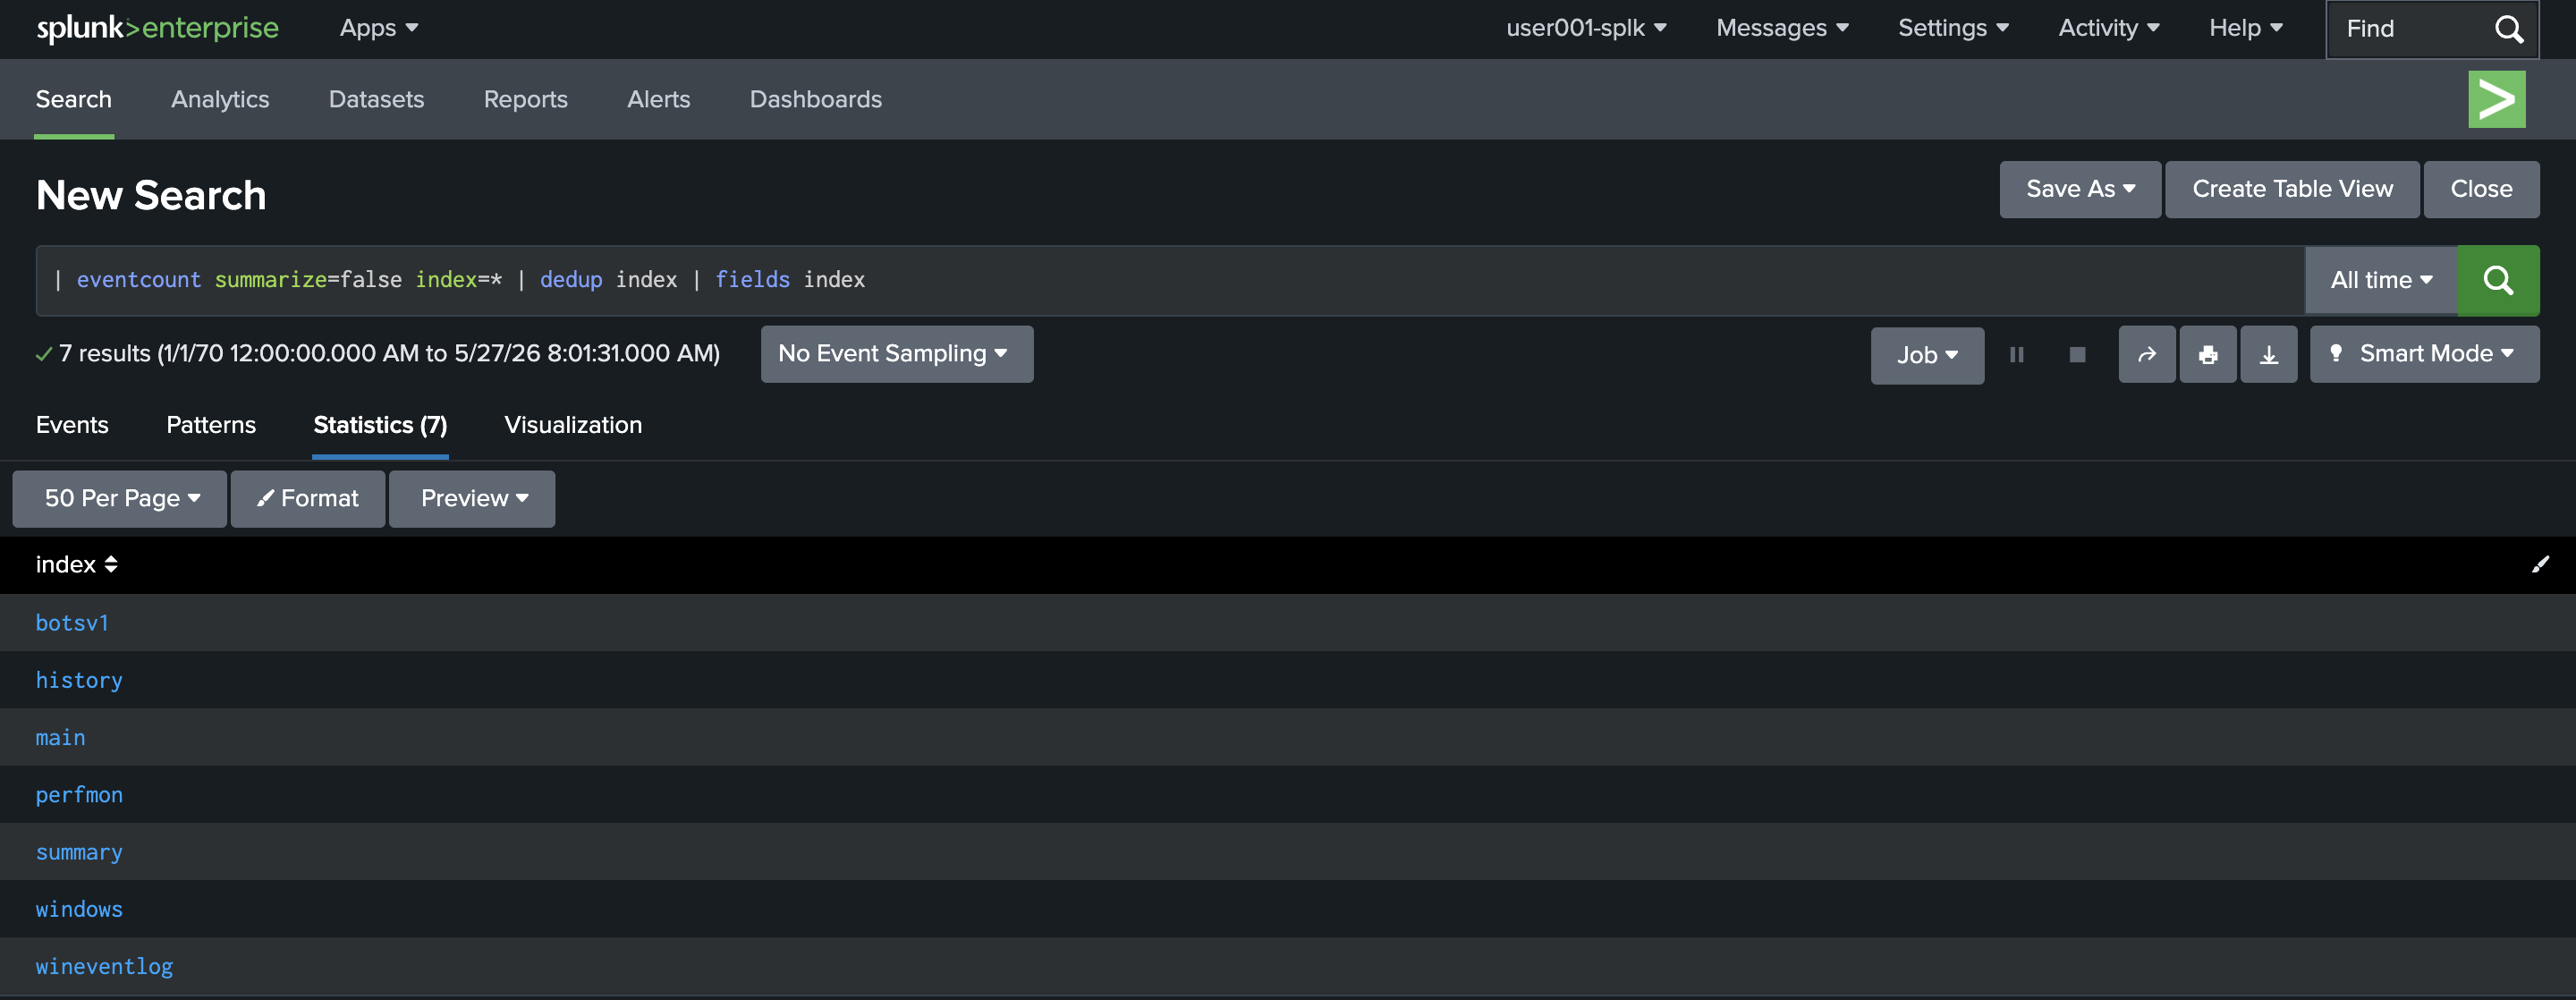The height and width of the screenshot is (1000, 2576).
Task: Expand the Save As menu
Action: pos(2080,189)
